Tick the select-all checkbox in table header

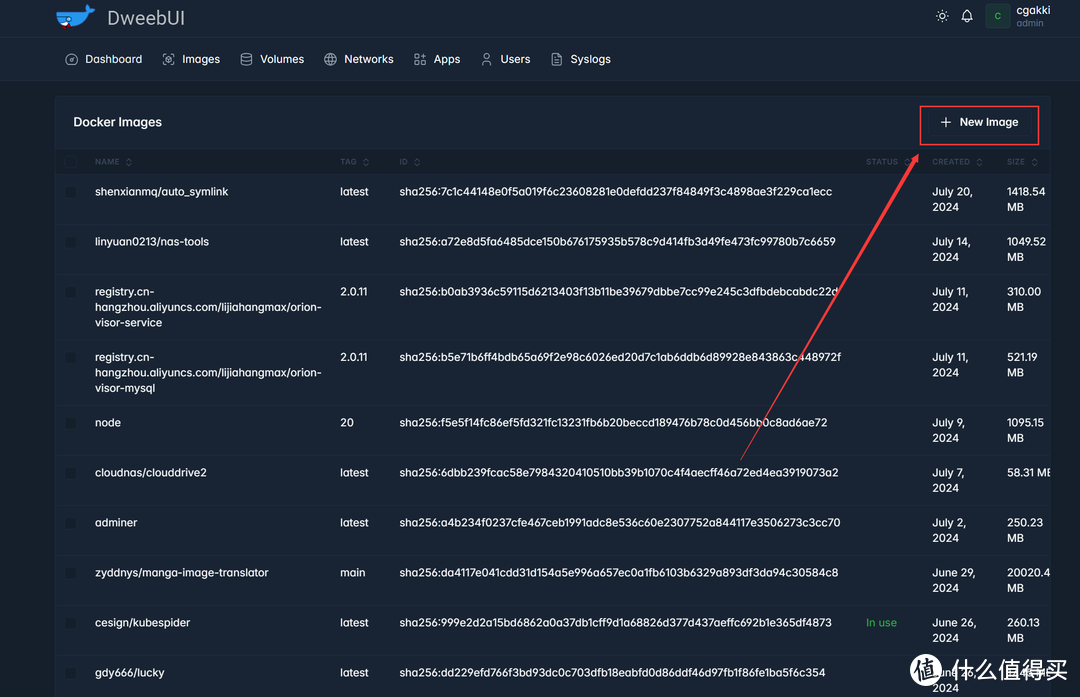pyautogui.click(x=70, y=162)
